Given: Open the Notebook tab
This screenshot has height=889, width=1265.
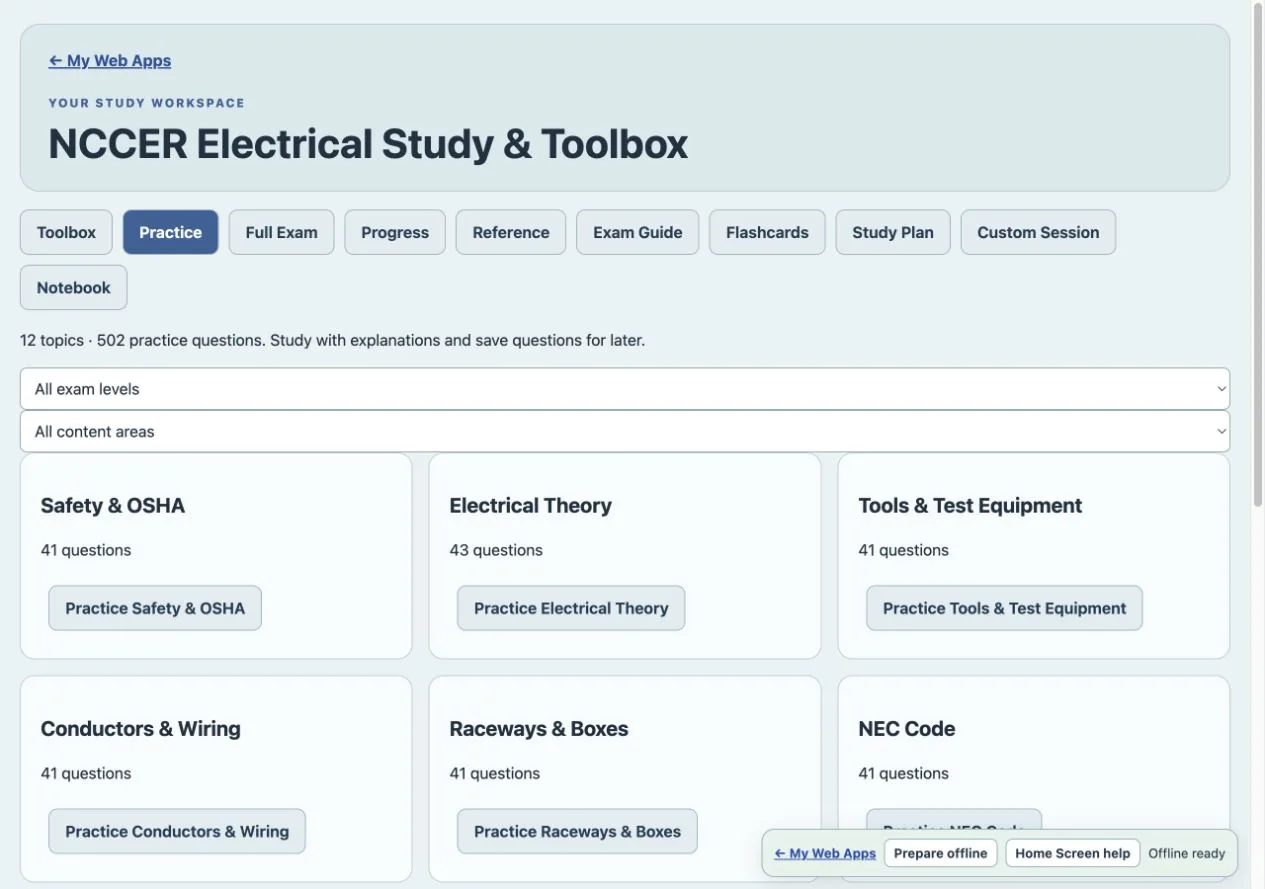Looking at the screenshot, I should 73,287.
